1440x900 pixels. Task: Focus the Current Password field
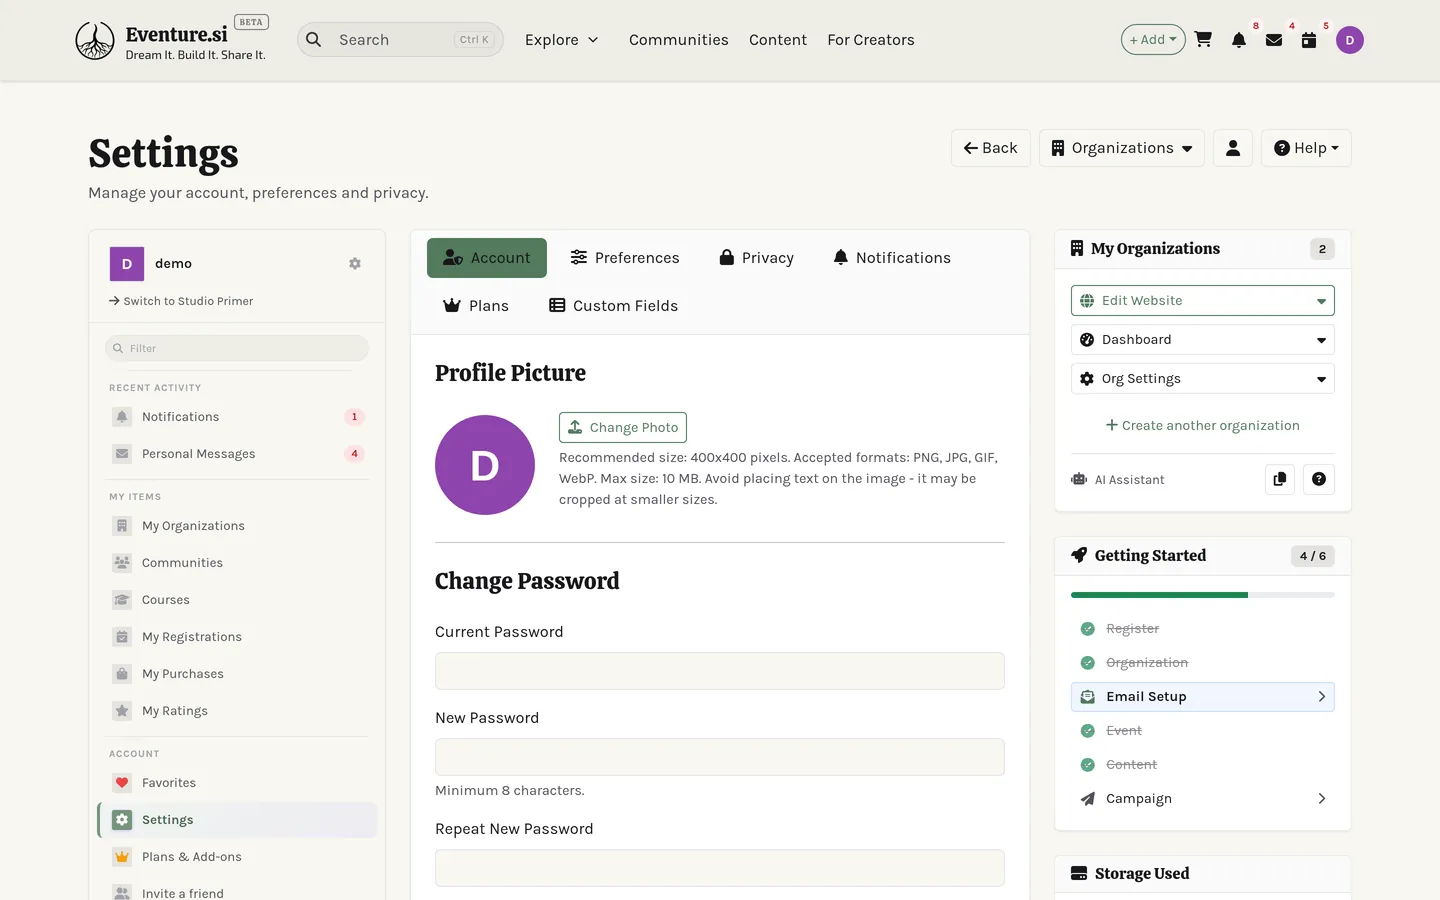720,671
